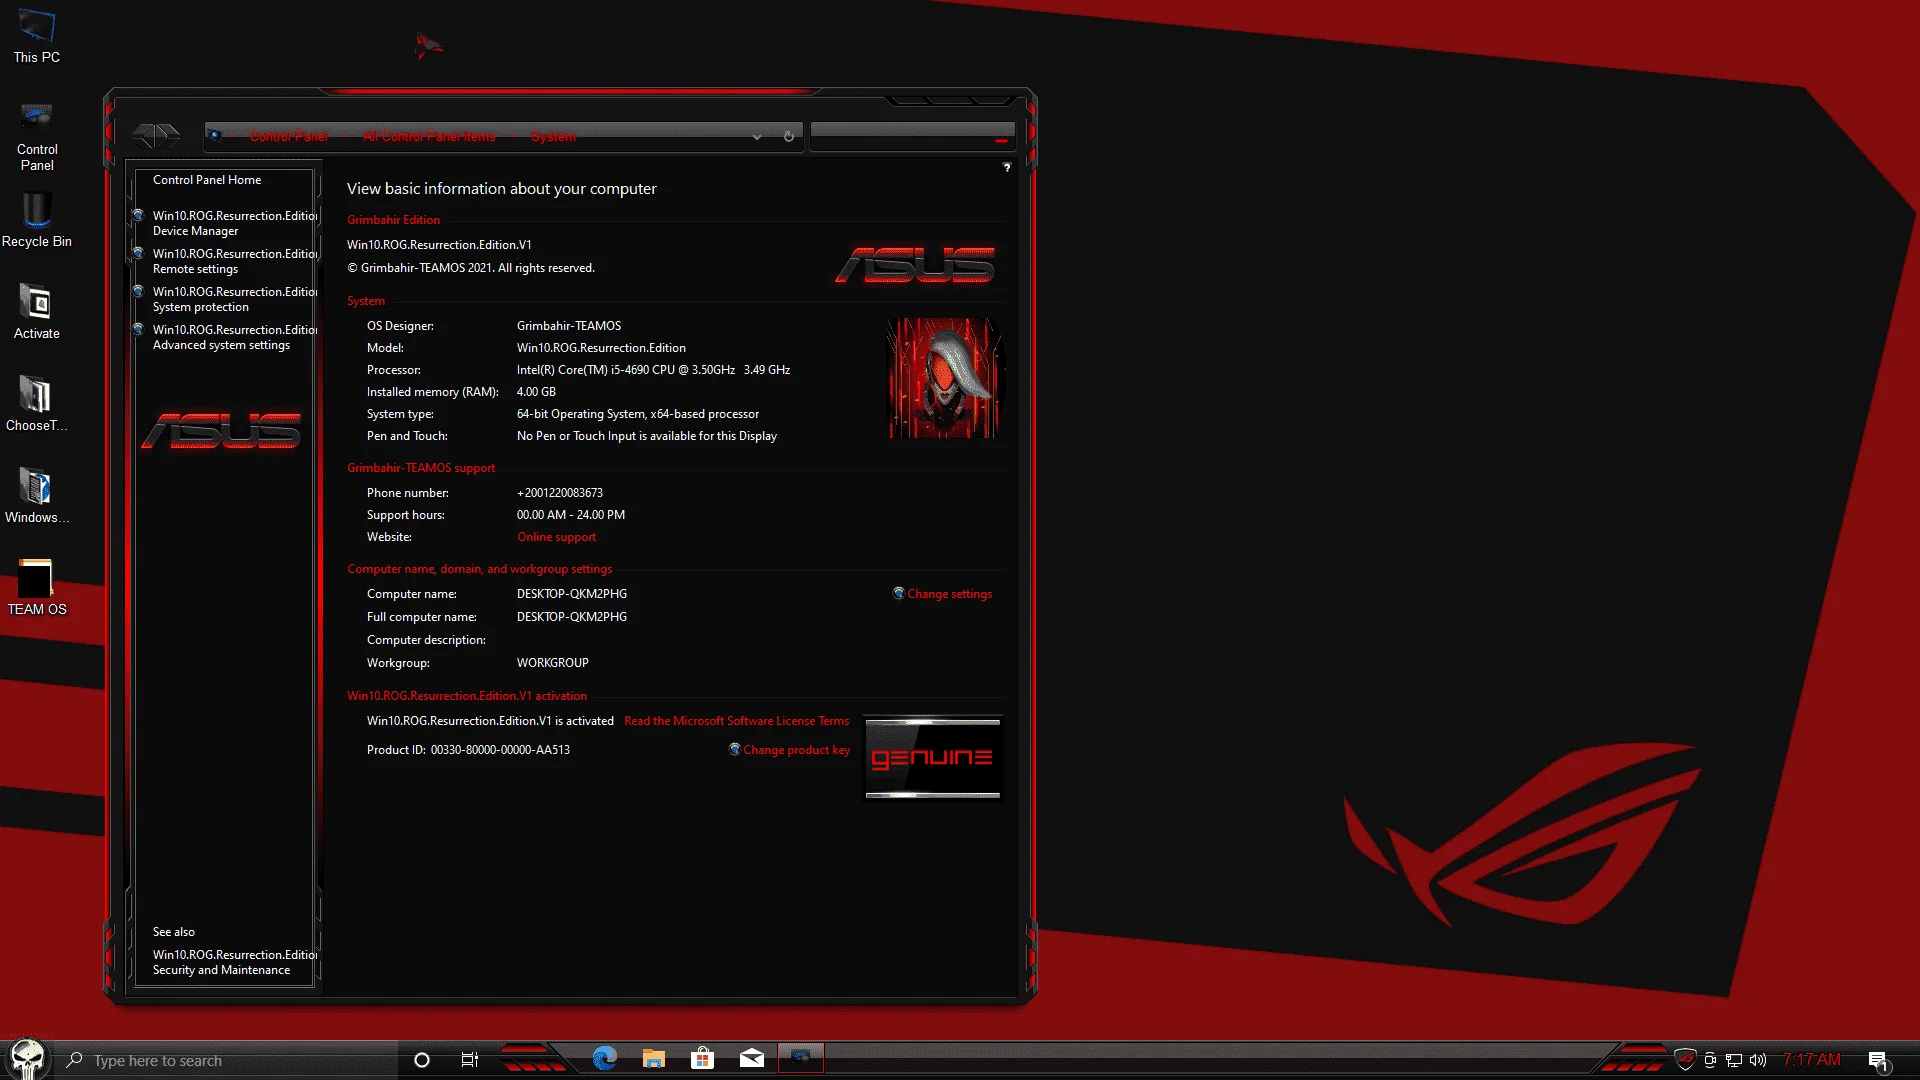Open the notification Action Center
Screen dimensions: 1920x1080
coord(1878,1060)
